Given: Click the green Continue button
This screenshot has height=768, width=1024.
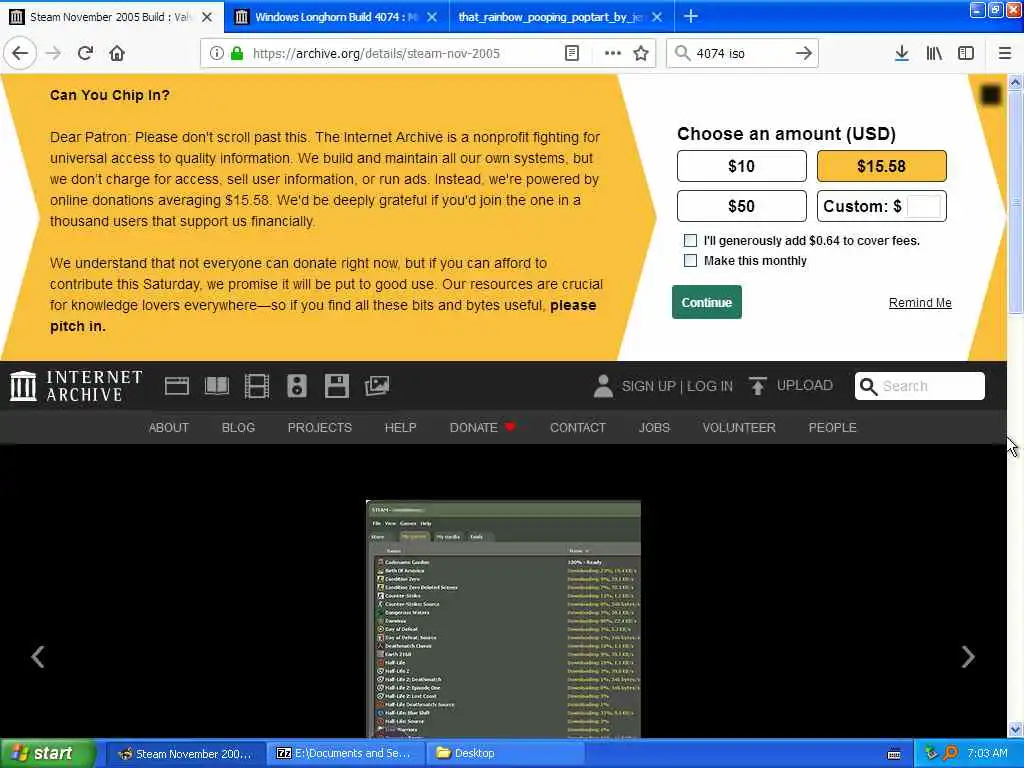Looking at the screenshot, I should click(x=707, y=302).
